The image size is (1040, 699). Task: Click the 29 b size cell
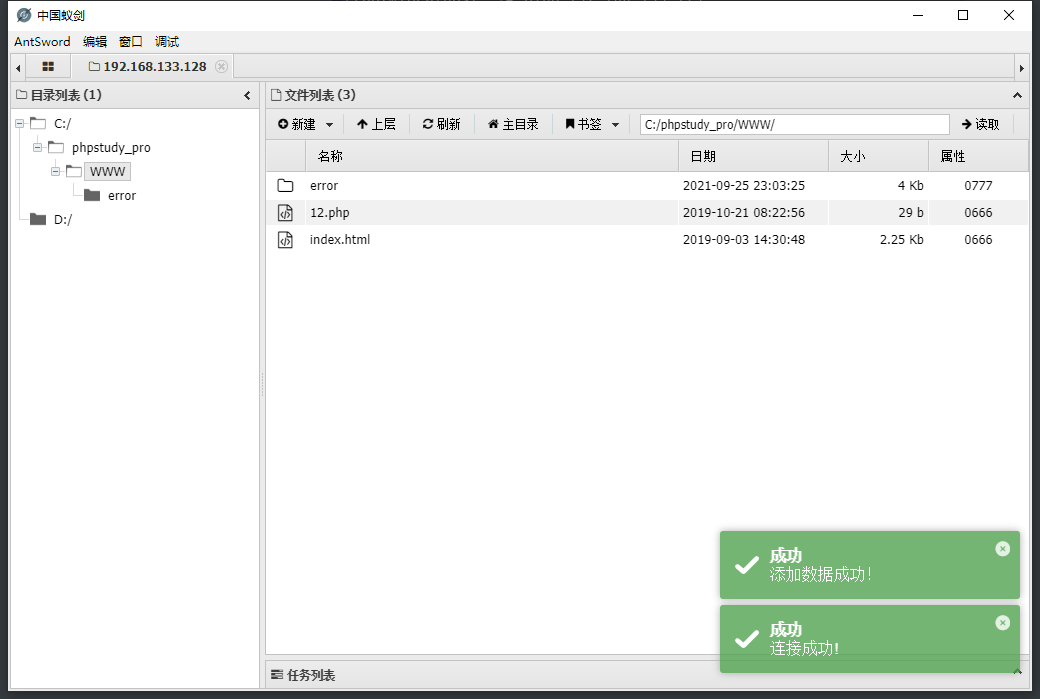coord(911,213)
